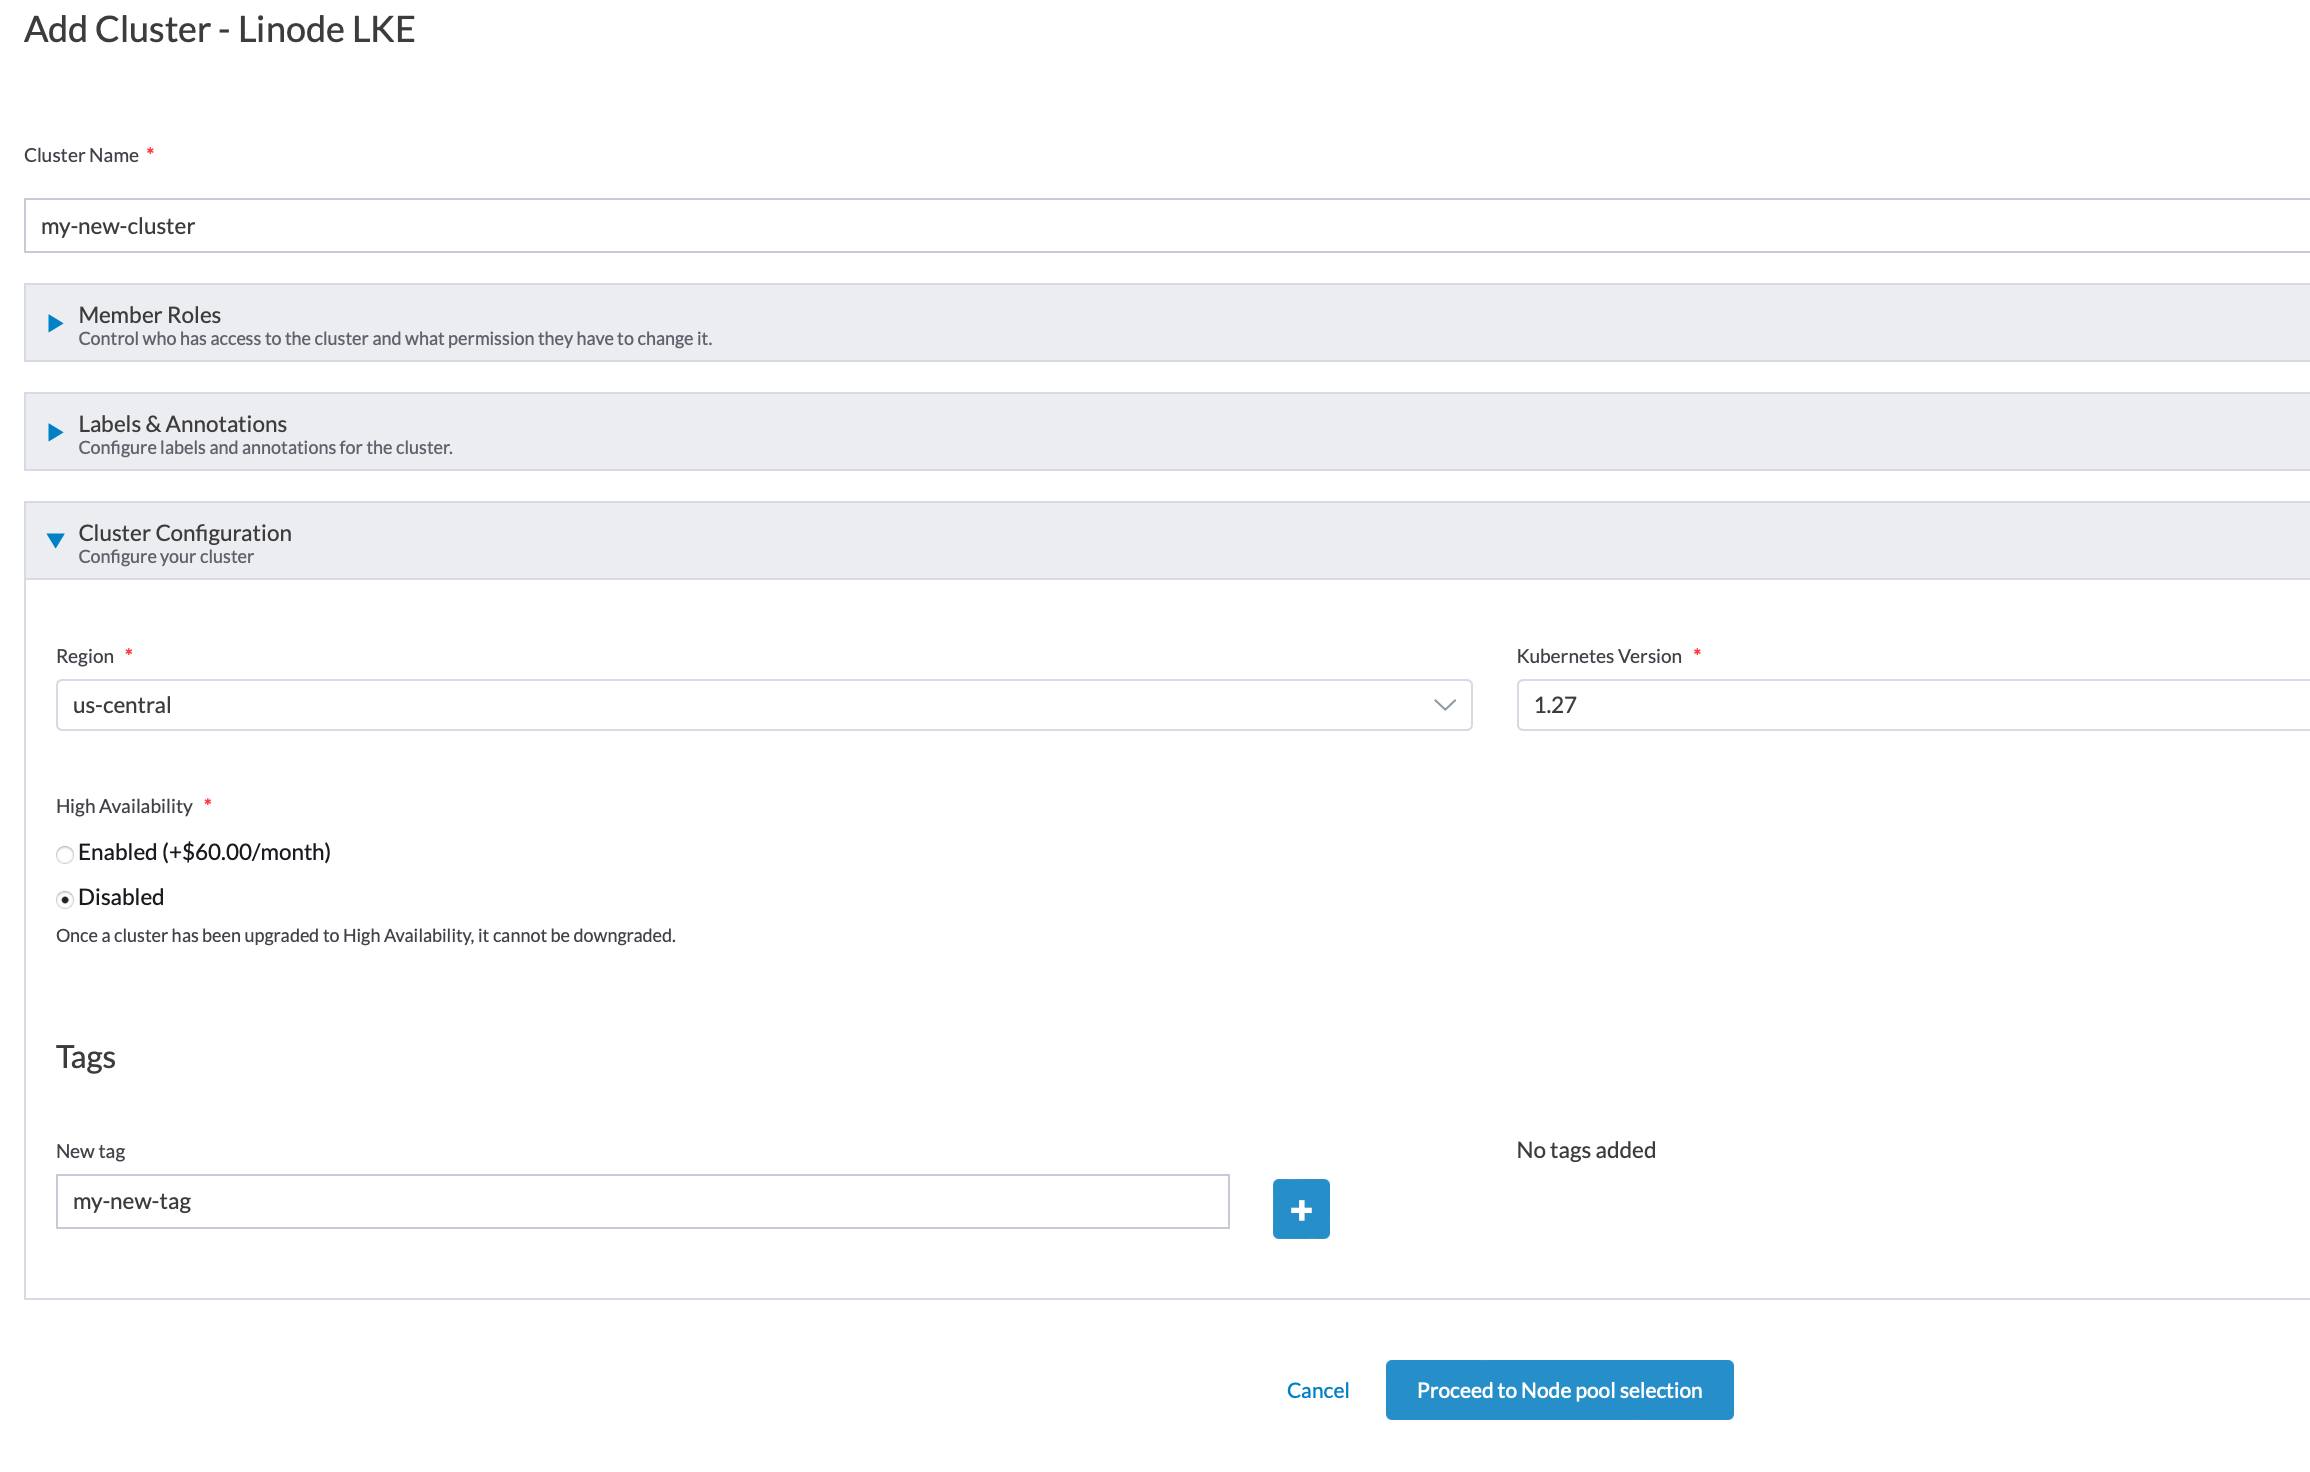Click the Labels & Annotations section header

click(181, 424)
